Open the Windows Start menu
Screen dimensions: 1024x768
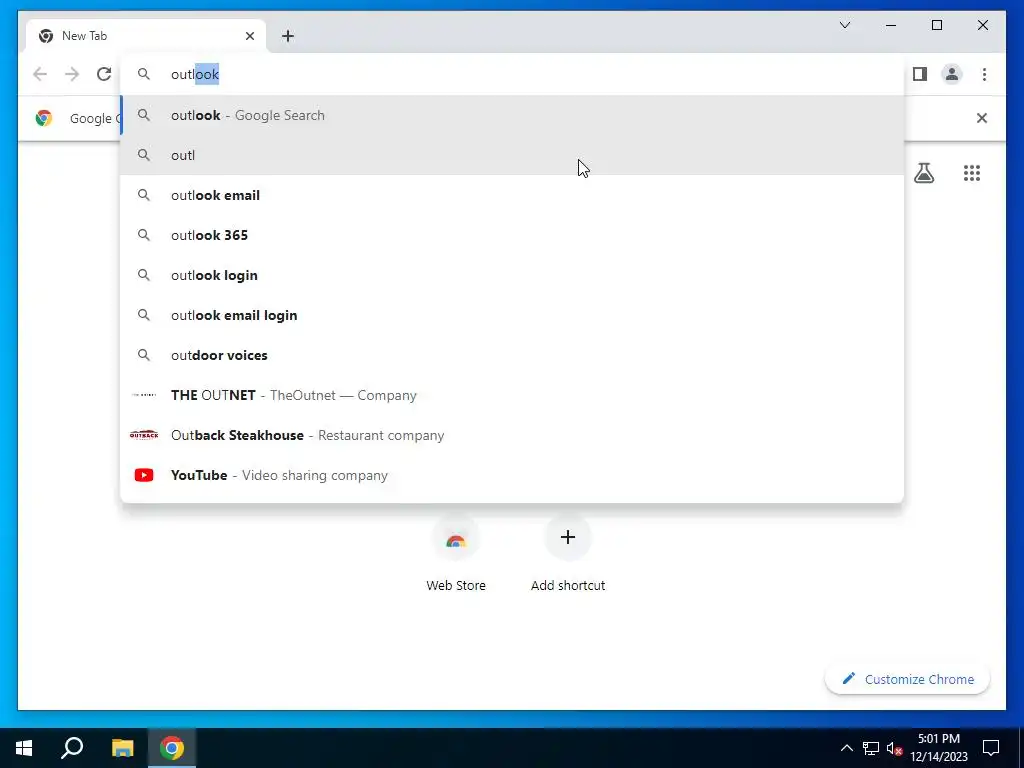coord(24,748)
